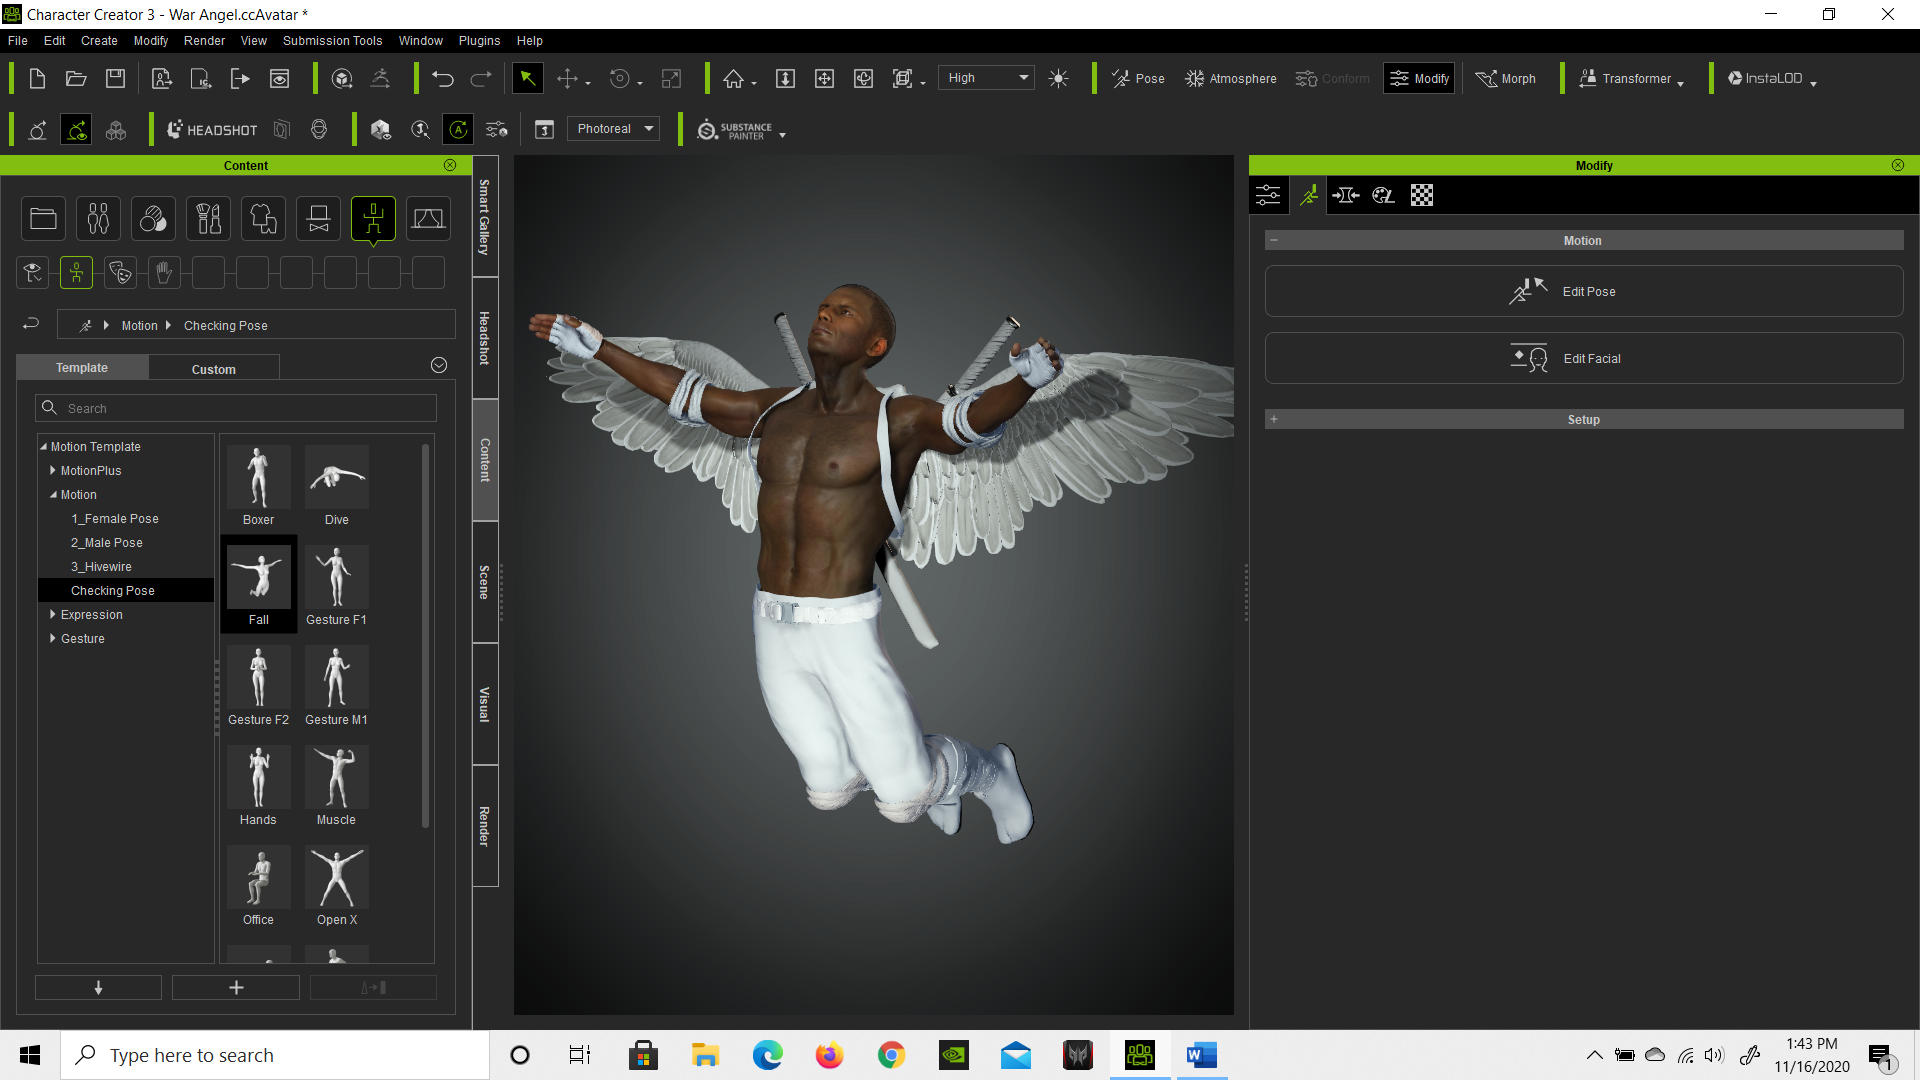
Task: Launch Substance Painter from toolbar
Action: pos(735,130)
